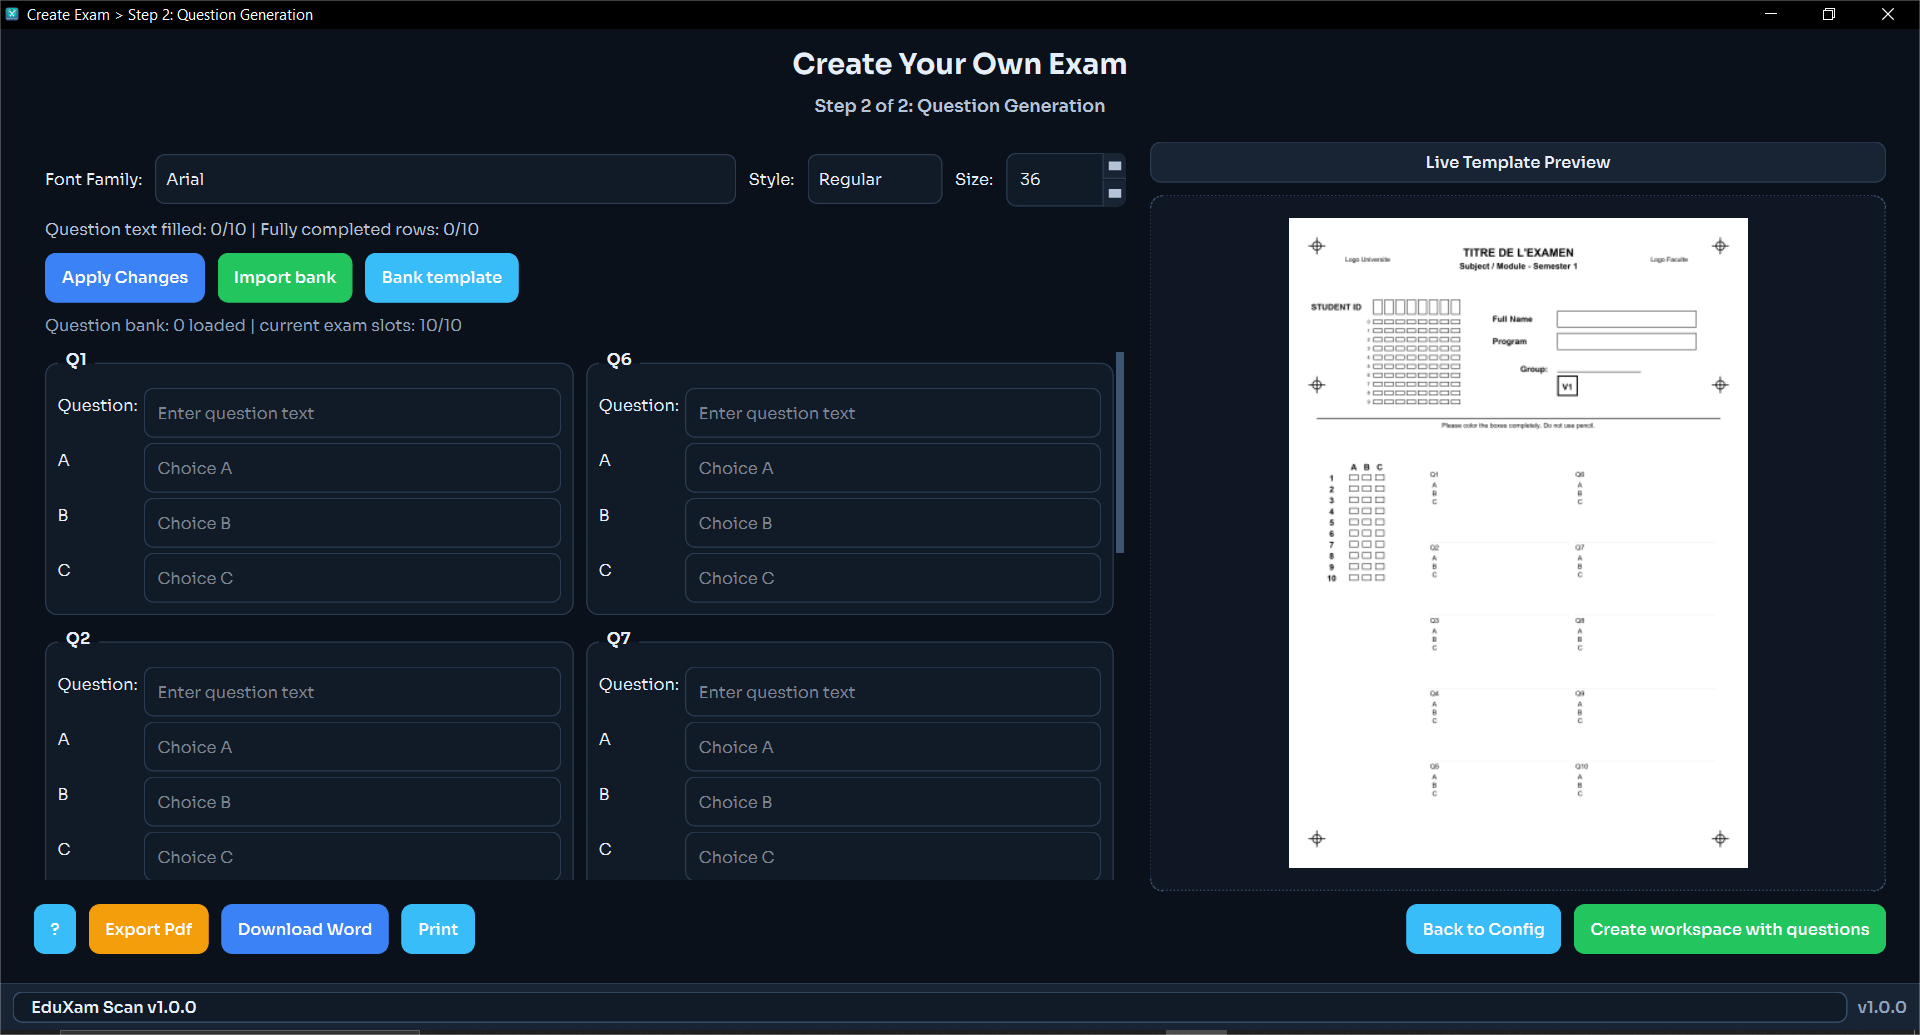1920x1035 pixels.
Task: Print the exam
Action: click(438, 929)
